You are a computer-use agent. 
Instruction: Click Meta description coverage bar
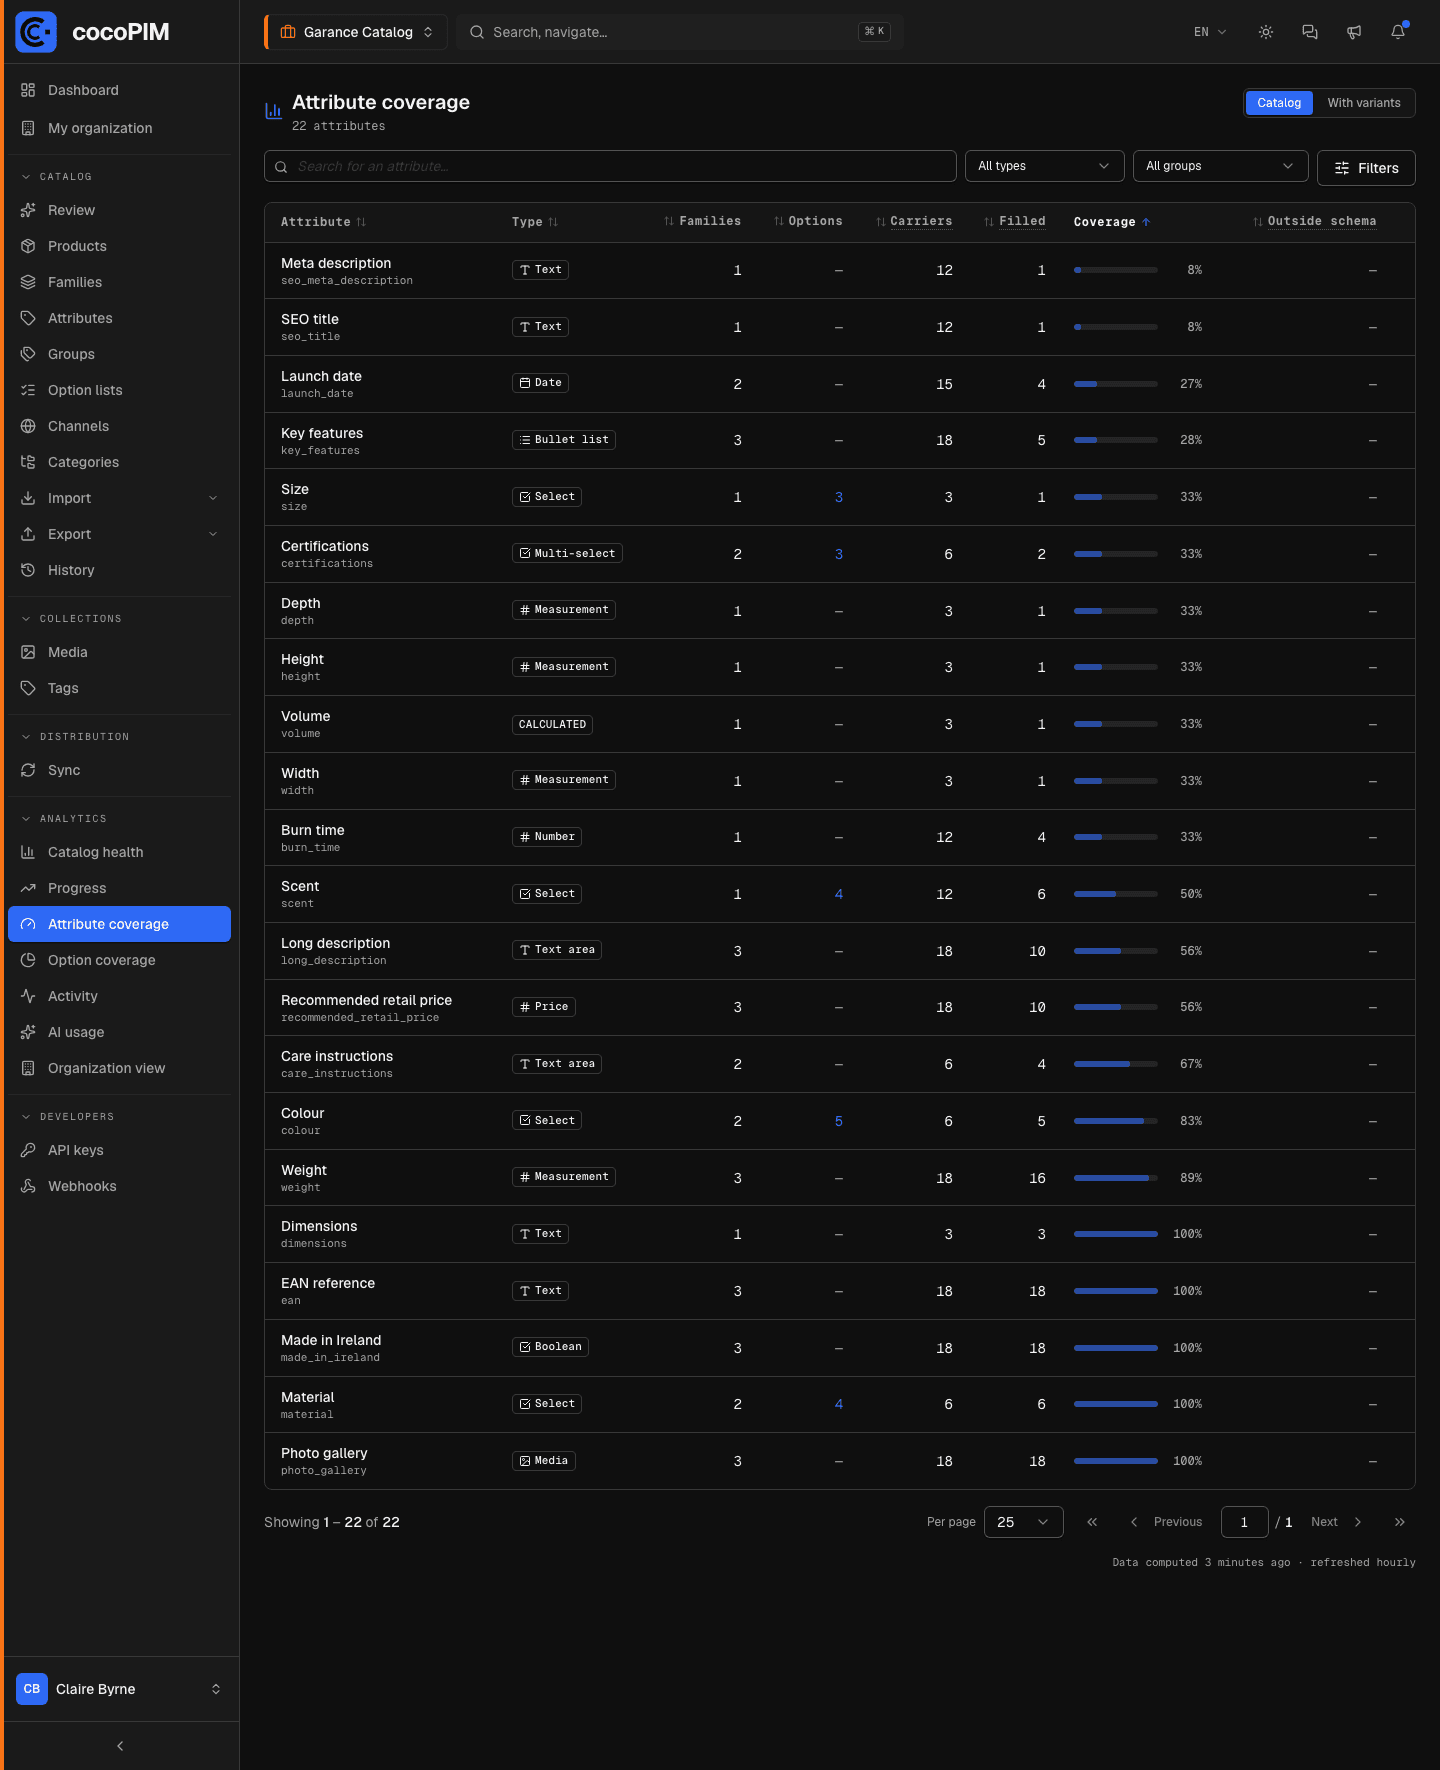point(1116,270)
